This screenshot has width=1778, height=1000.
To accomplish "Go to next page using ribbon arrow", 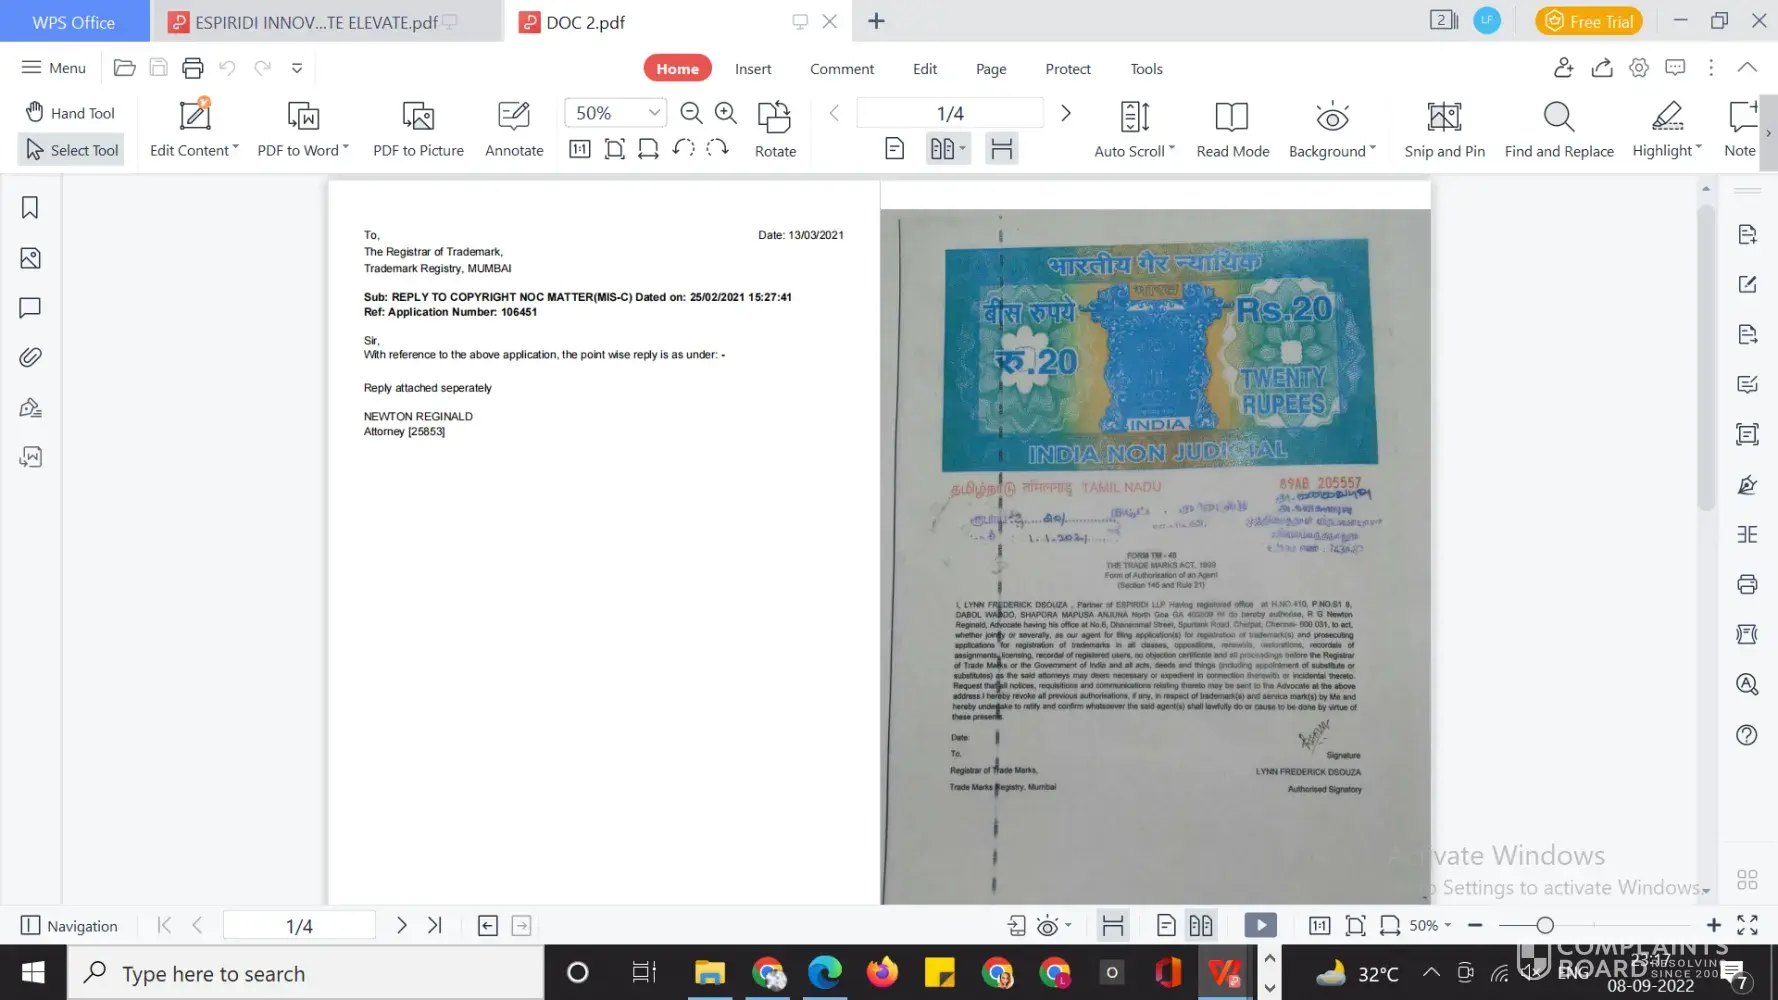I will (1066, 113).
